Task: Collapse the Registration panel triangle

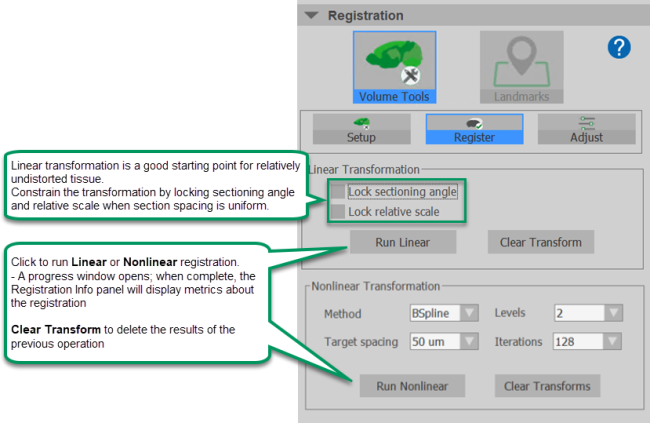Action: pos(311,15)
